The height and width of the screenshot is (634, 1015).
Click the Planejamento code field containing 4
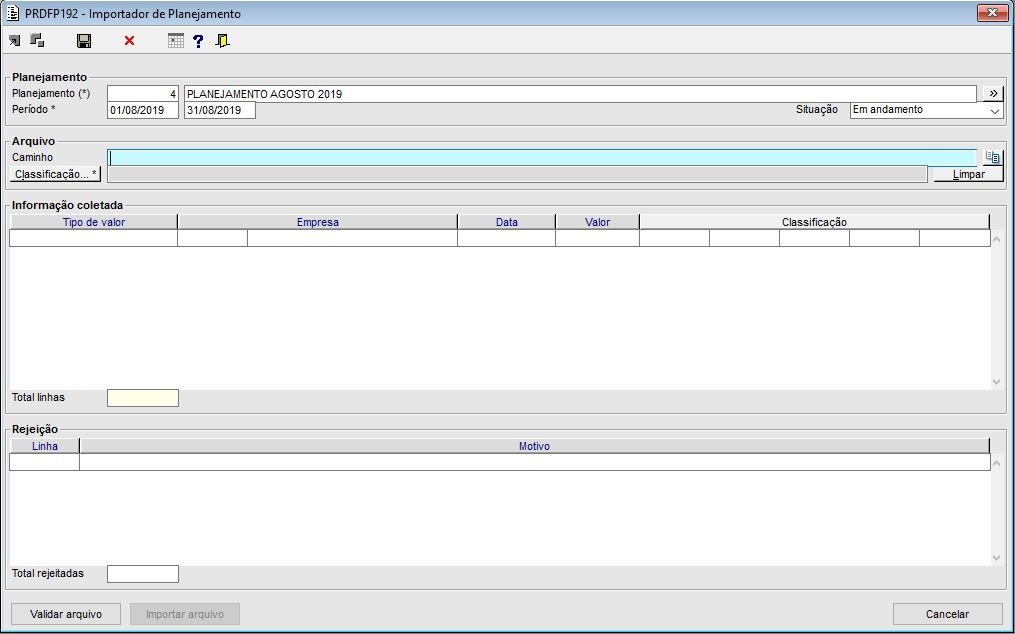click(x=142, y=94)
